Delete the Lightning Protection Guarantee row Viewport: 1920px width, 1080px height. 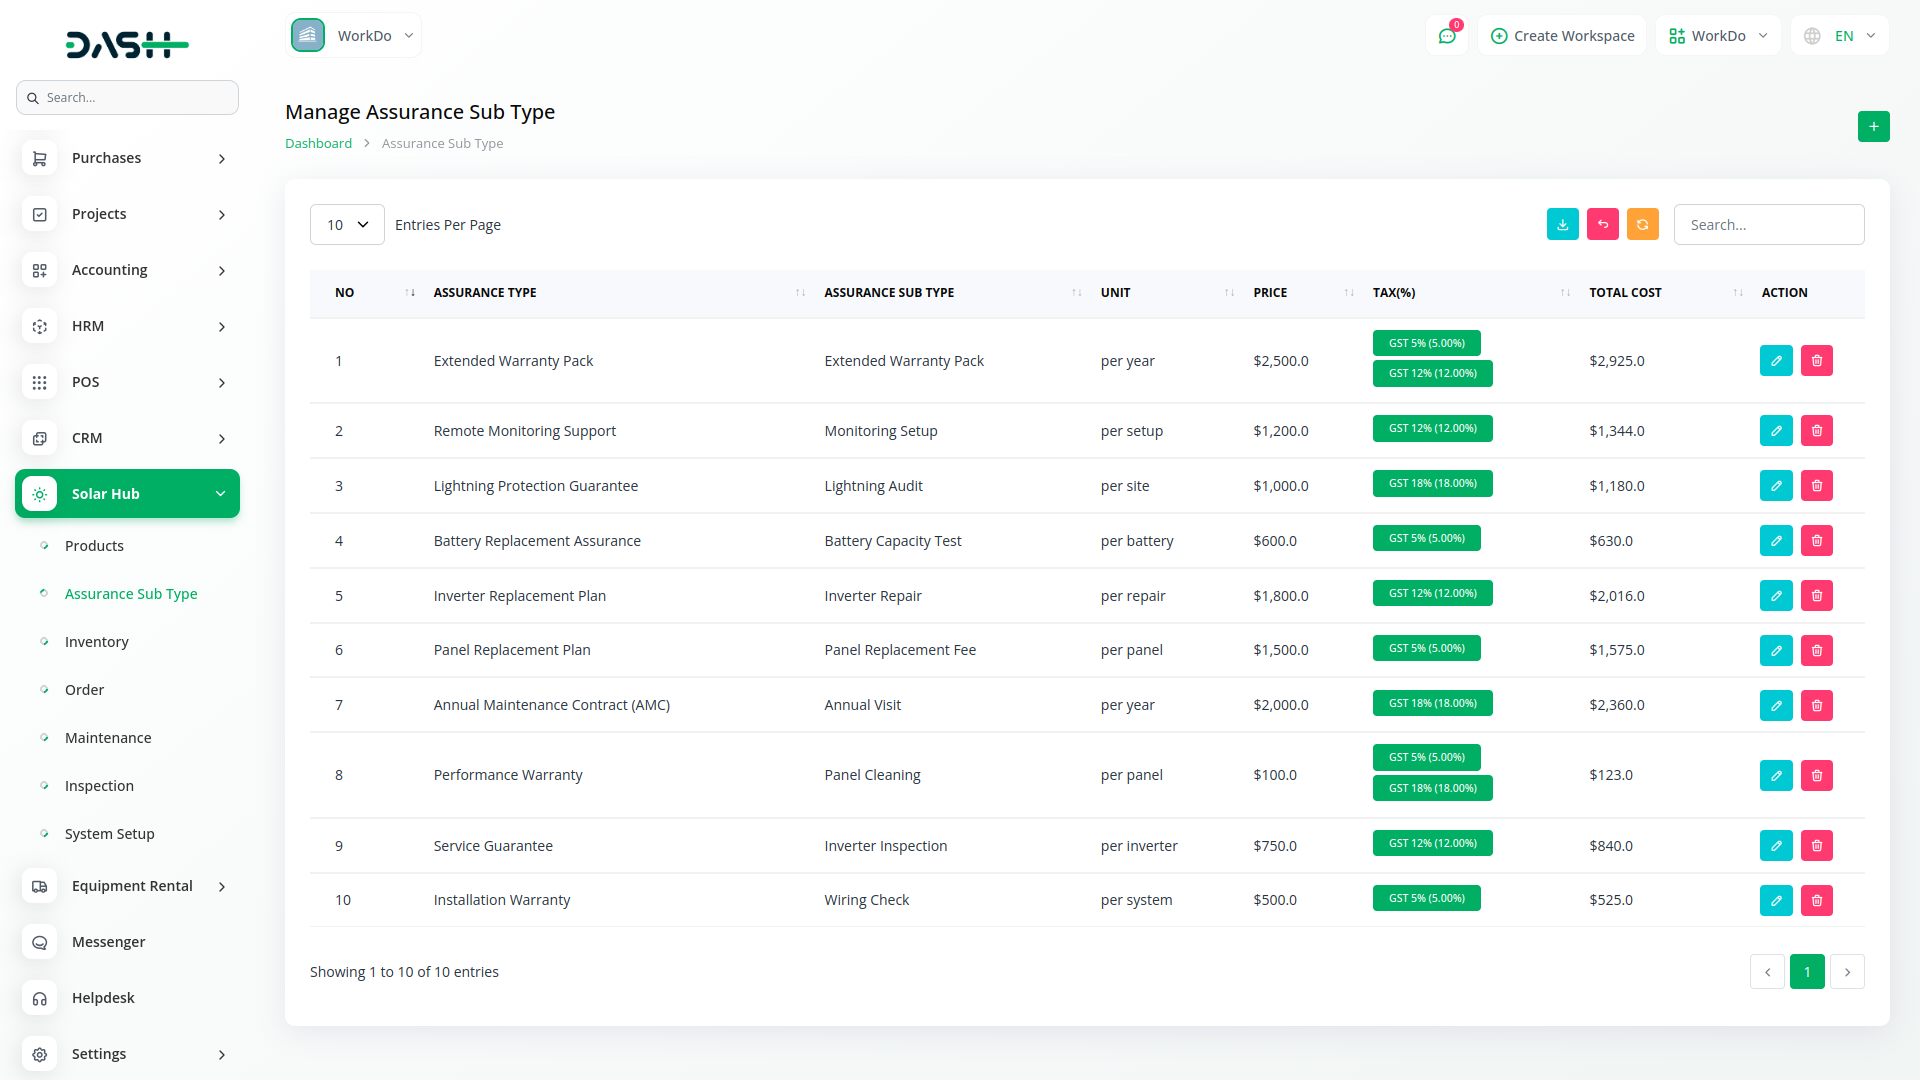coord(1816,486)
